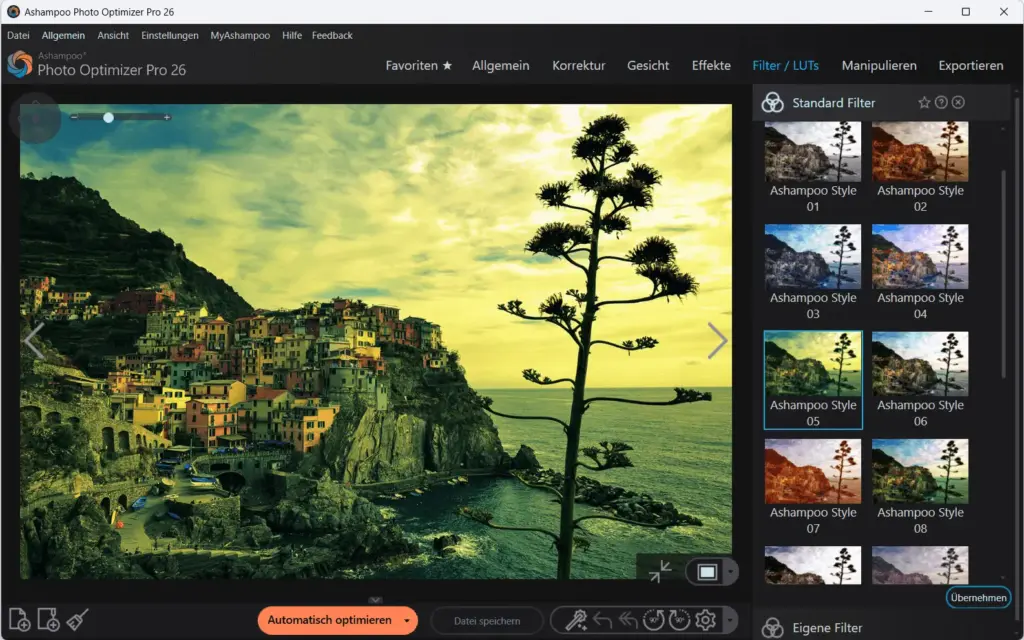Click the undo-all double arrow icon
The height and width of the screenshot is (640, 1024).
[628, 620]
